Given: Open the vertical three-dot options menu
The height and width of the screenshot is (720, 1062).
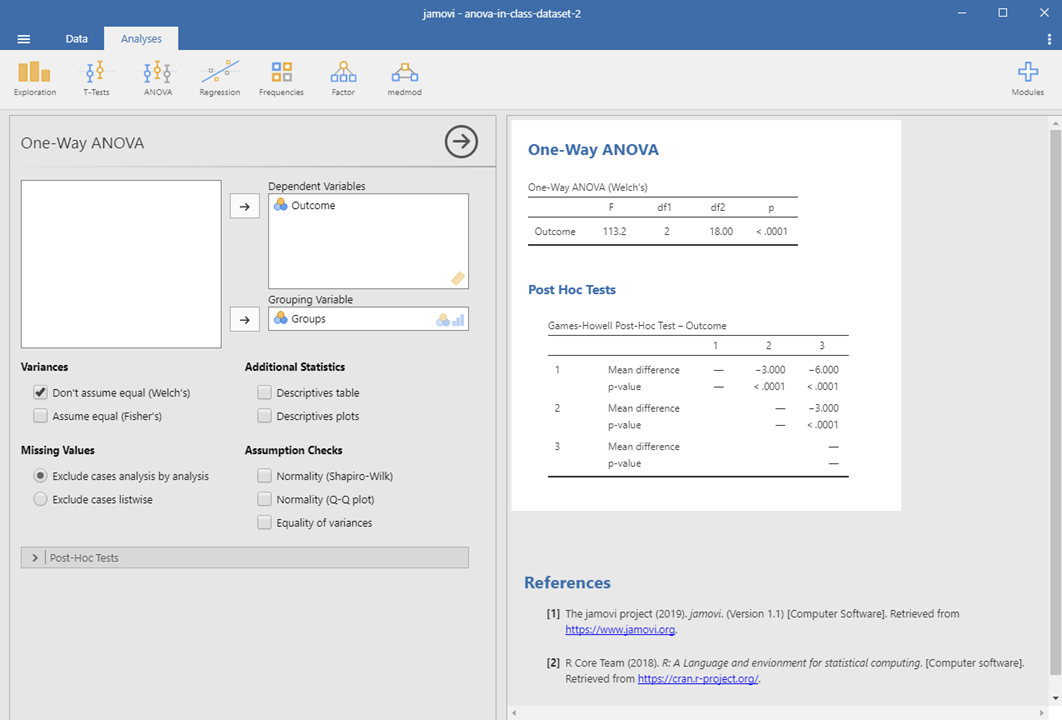Looking at the screenshot, I should (x=1049, y=39).
